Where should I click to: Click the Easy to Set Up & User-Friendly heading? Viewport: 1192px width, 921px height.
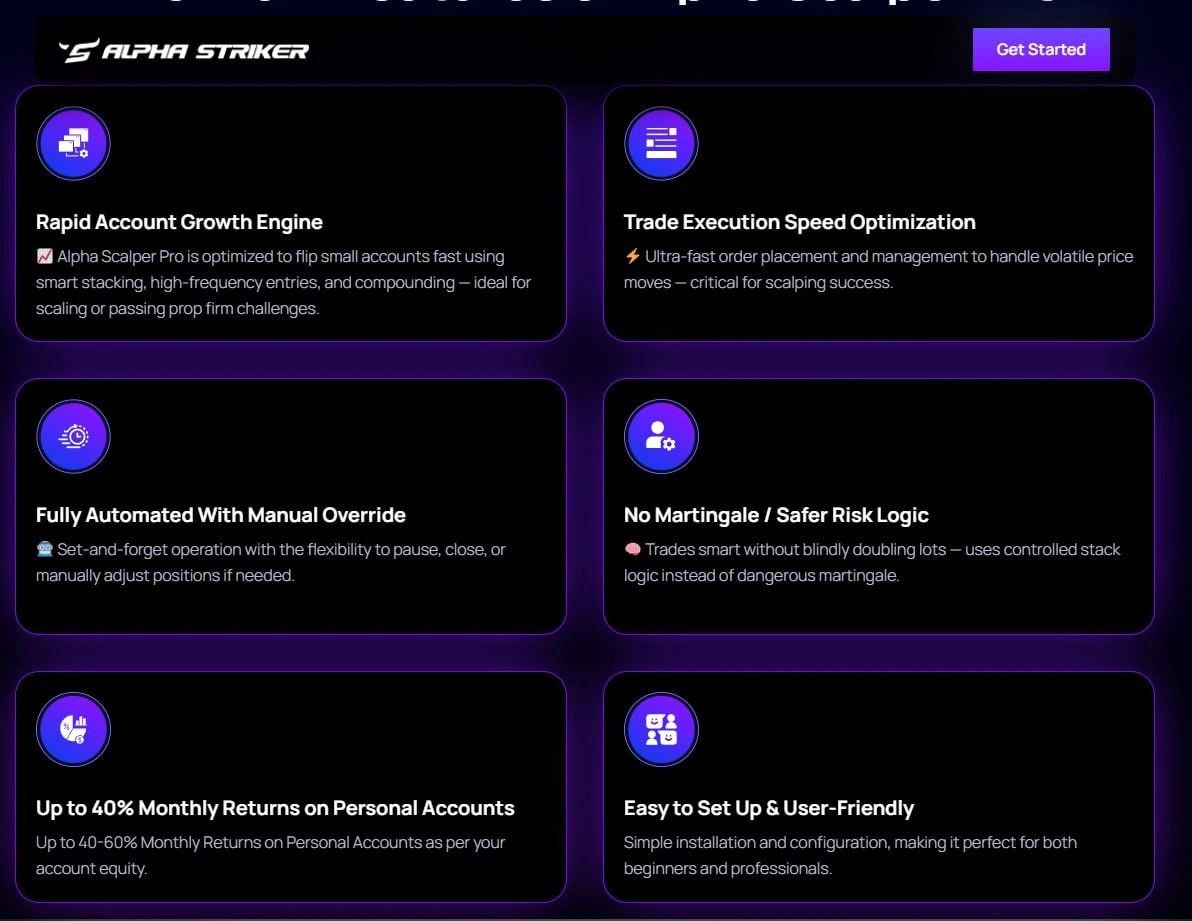768,808
